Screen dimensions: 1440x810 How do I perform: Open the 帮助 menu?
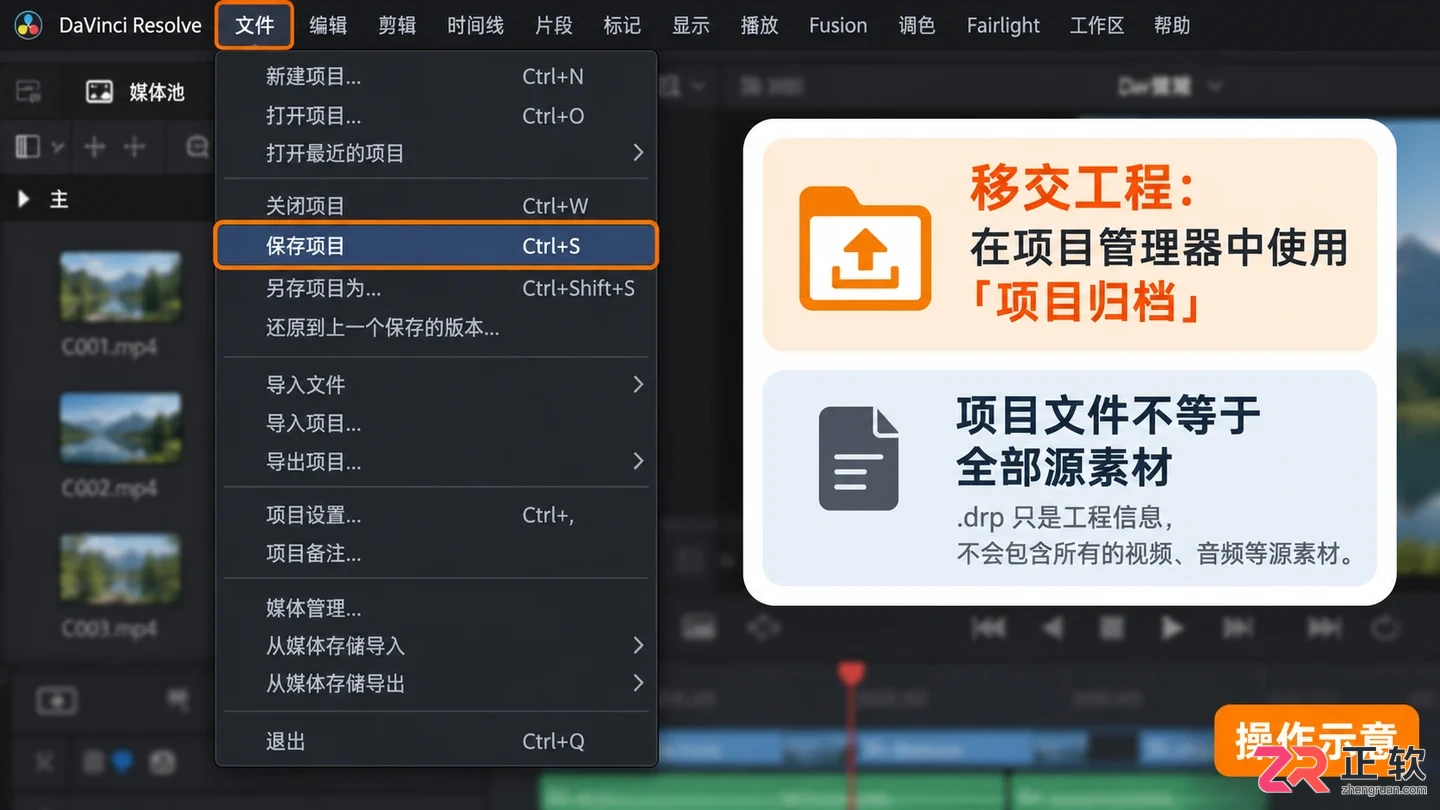(x=1172, y=25)
